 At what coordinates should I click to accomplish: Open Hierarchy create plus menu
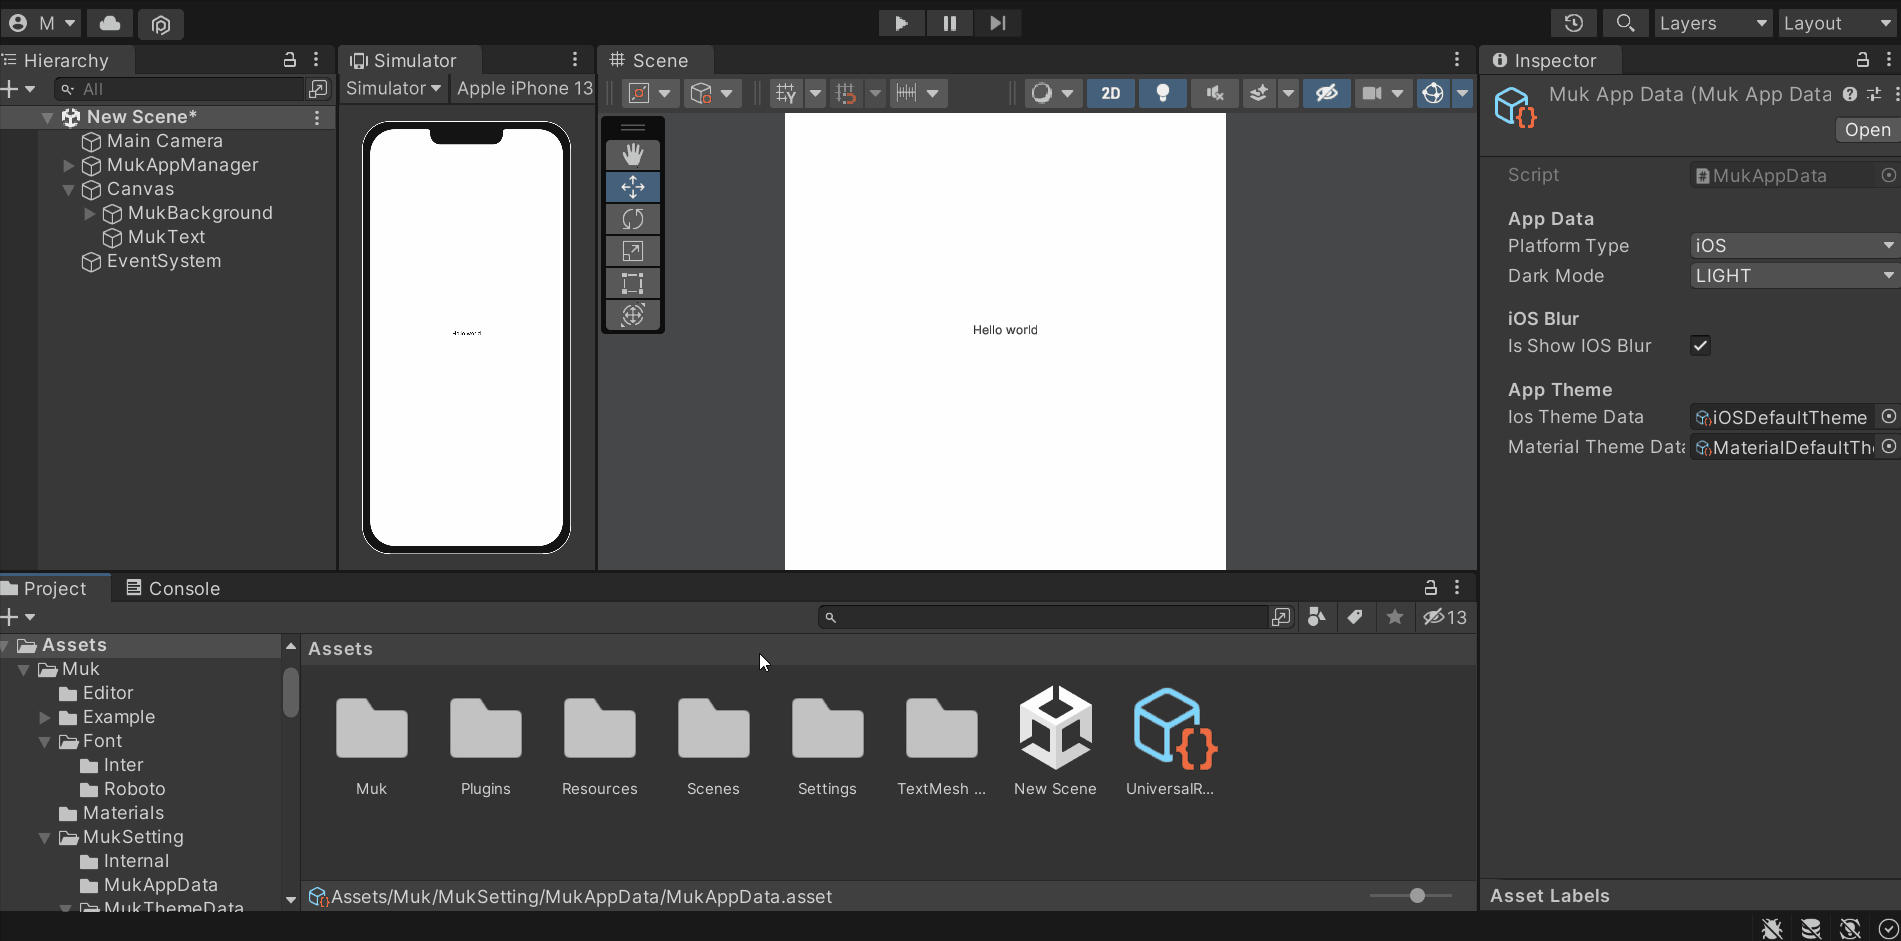coord(18,89)
